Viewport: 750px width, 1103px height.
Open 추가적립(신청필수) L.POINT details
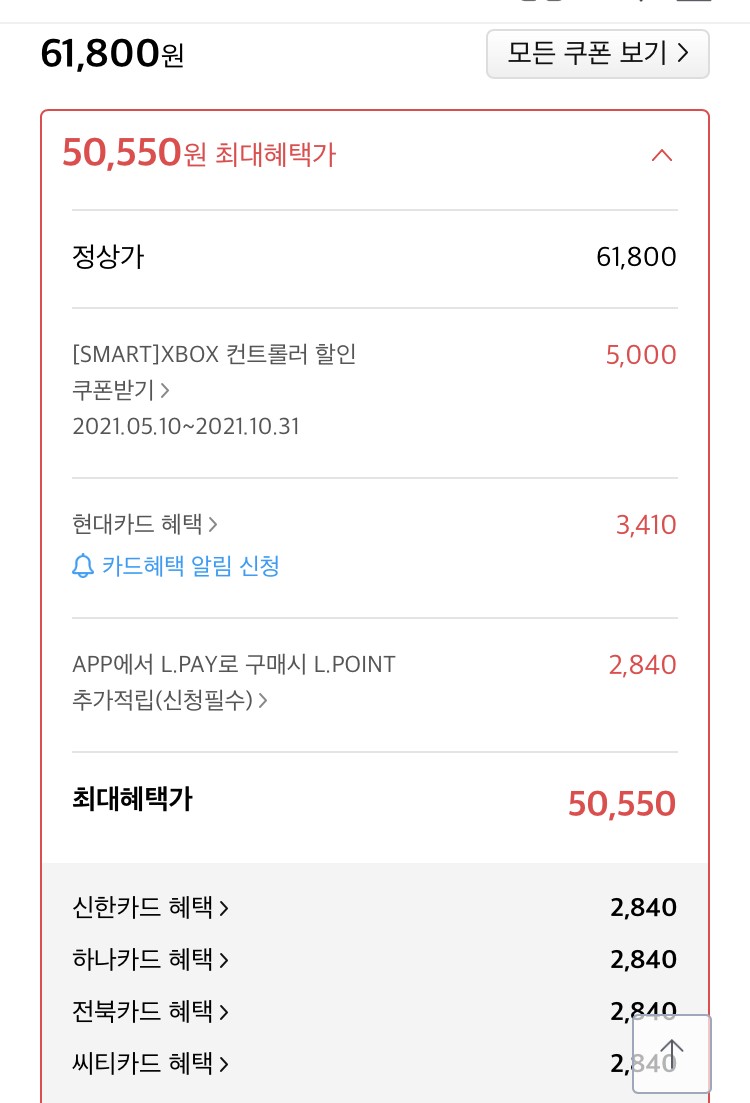[x=170, y=700]
